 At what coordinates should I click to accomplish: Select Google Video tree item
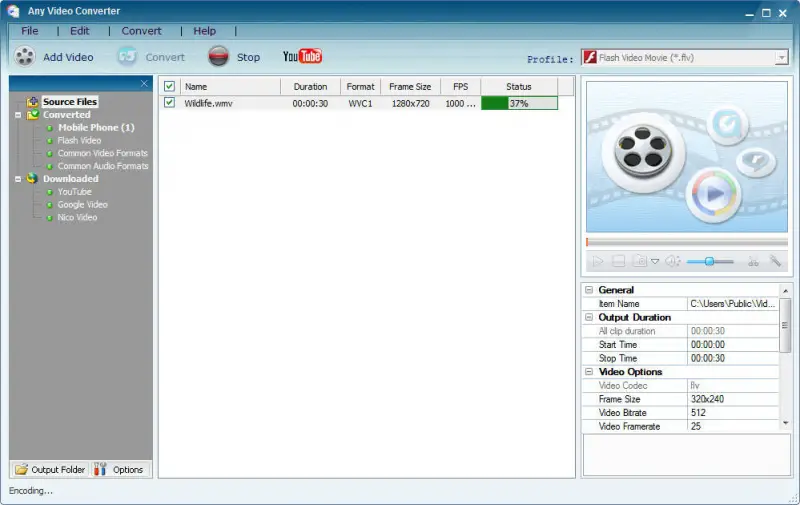pyautogui.click(x=83, y=204)
